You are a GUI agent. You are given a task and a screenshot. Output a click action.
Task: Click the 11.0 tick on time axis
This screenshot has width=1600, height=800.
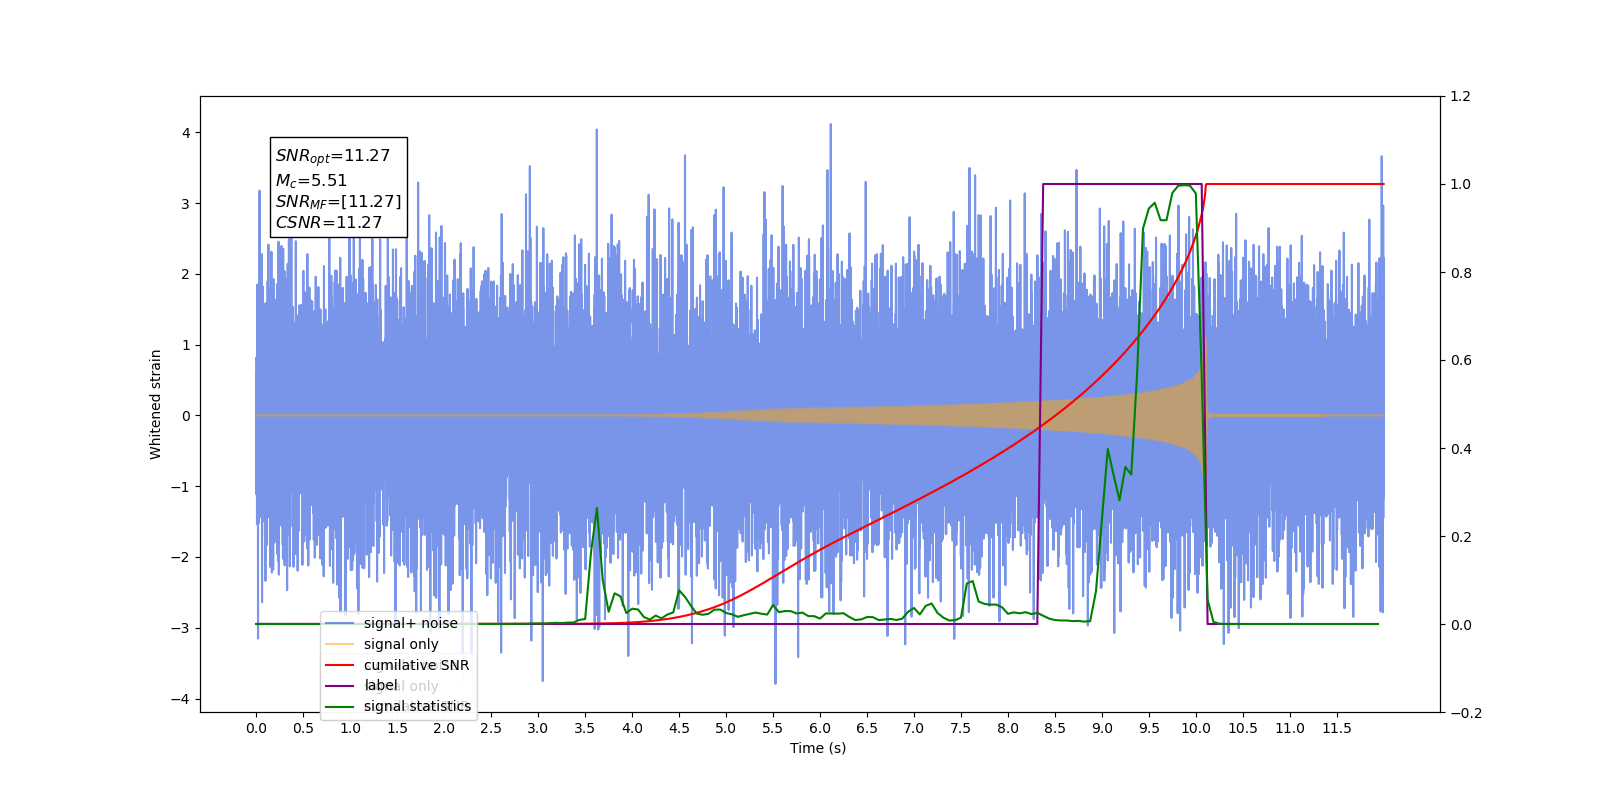click(1290, 728)
